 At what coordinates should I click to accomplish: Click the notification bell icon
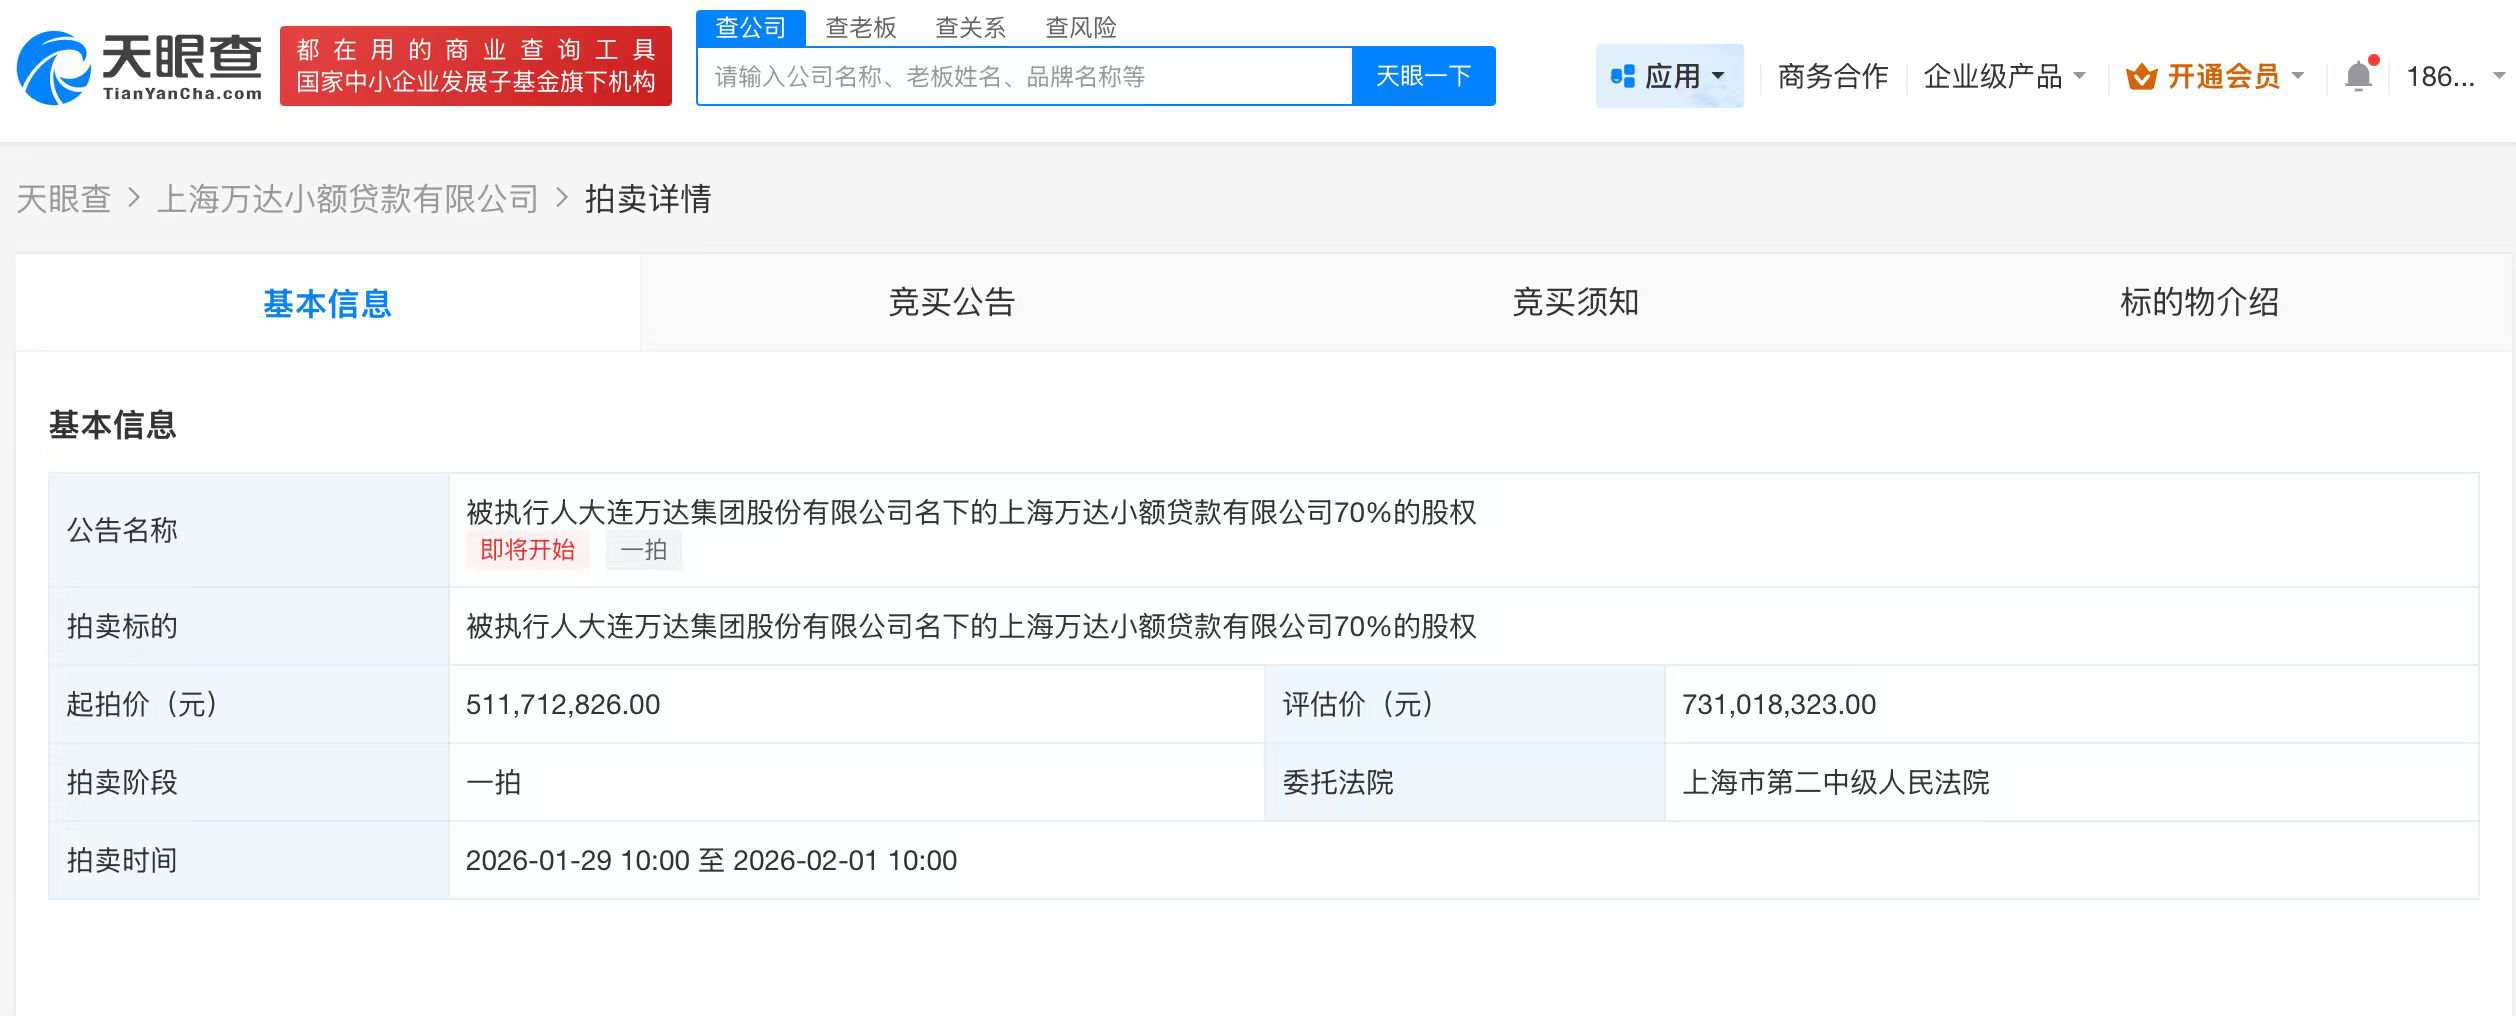click(x=2358, y=75)
